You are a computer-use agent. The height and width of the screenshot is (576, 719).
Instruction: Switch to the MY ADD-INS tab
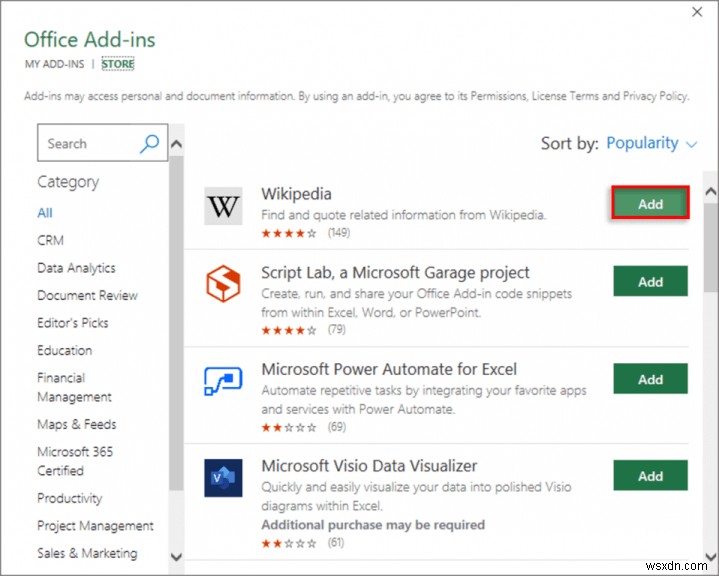(55, 64)
